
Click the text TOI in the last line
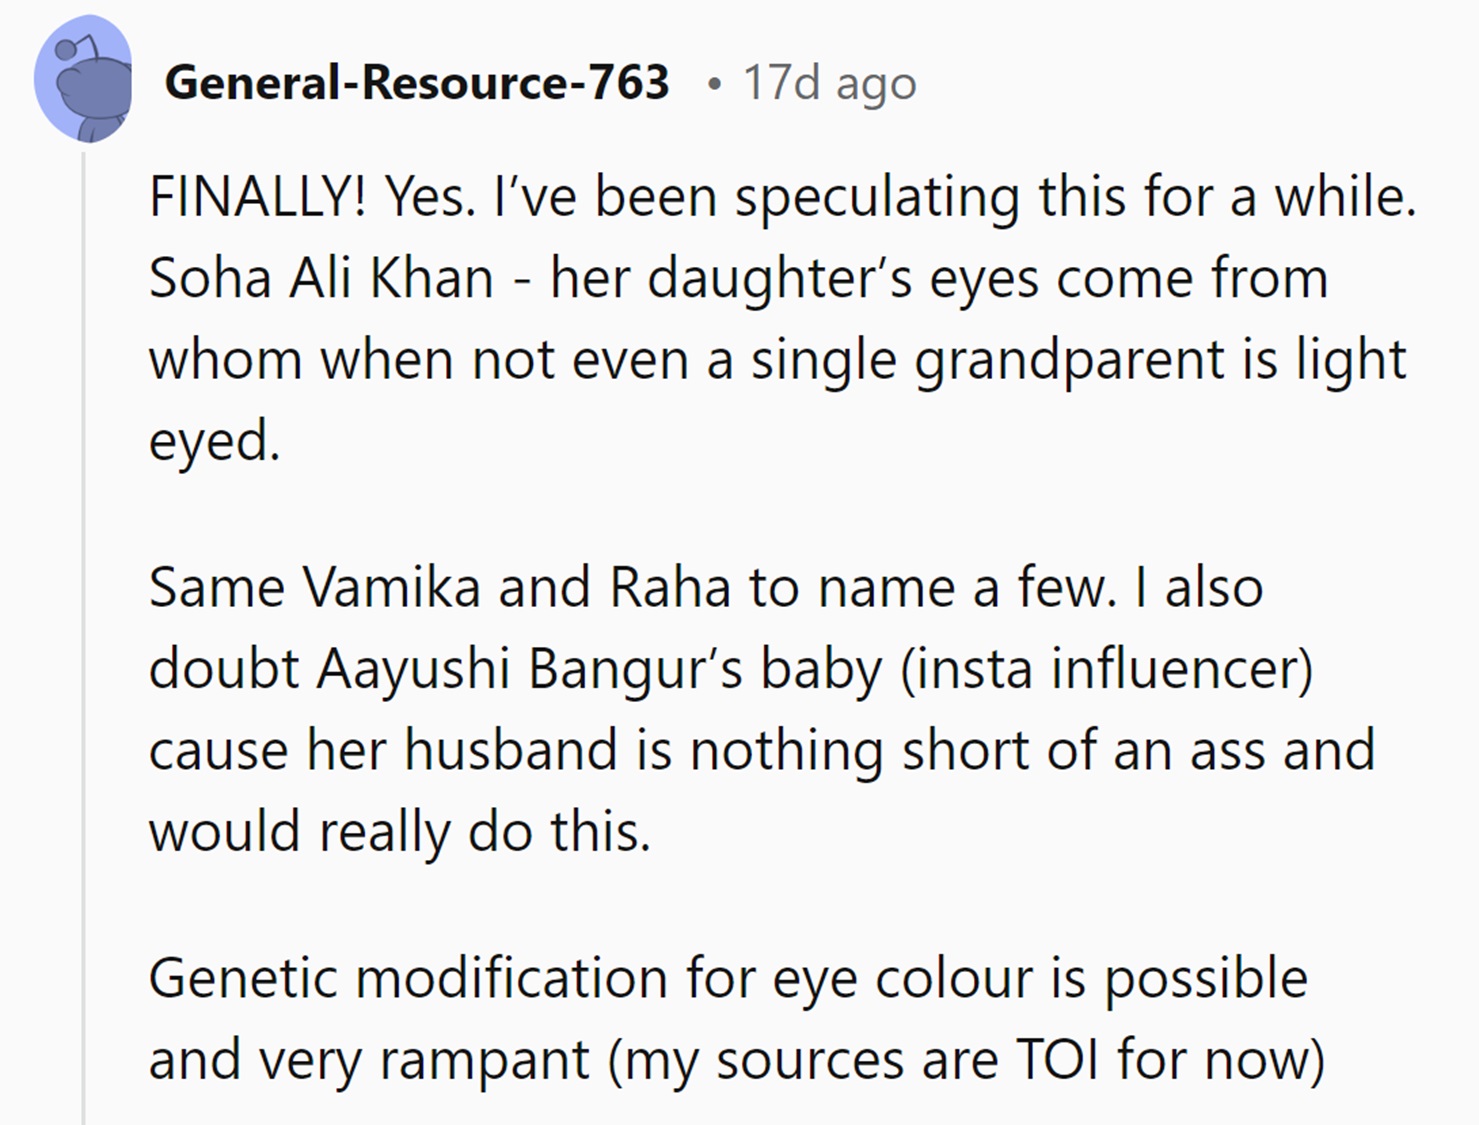point(1058,1059)
